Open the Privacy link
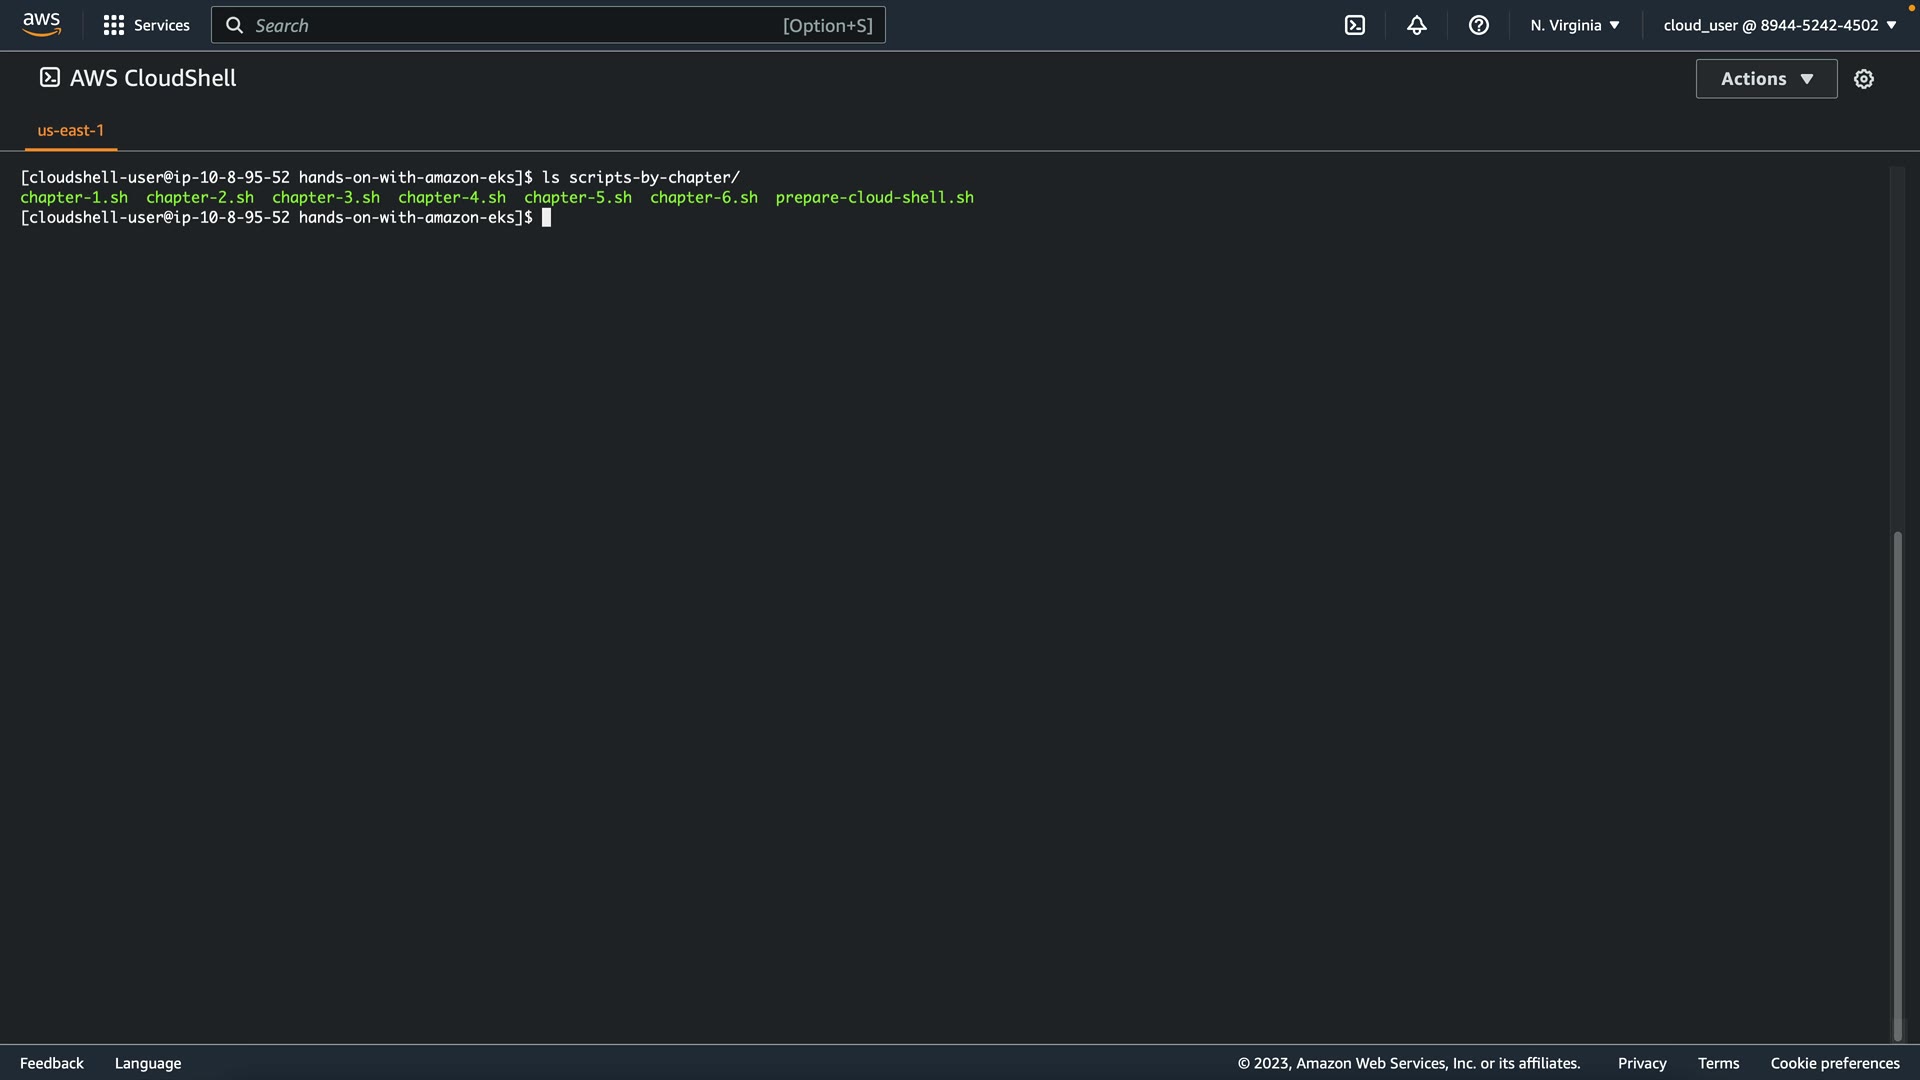This screenshot has height=1080, width=1920. pyautogui.click(x=1641, y=1063)
